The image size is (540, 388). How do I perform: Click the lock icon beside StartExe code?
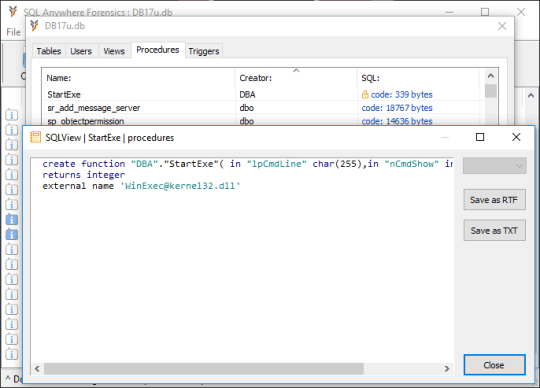(x=365, y=94)
